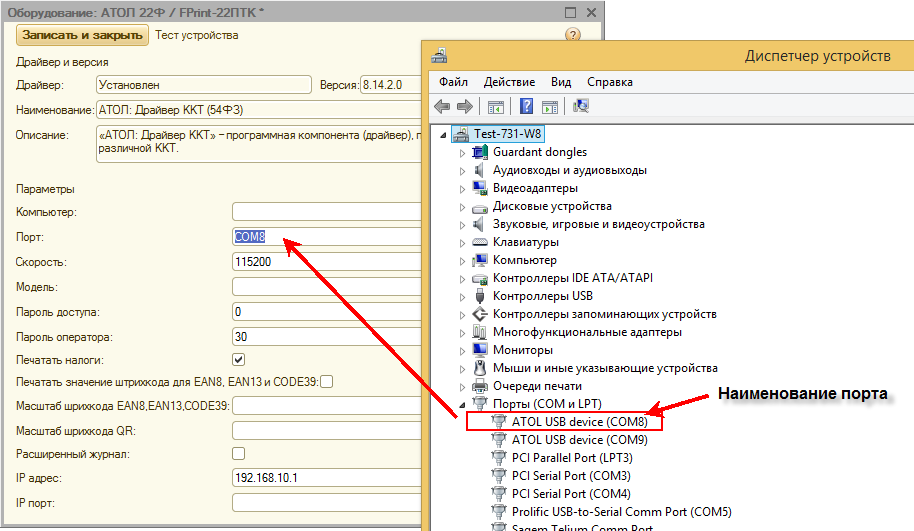Click the back arrow in Device Manager toolbar

[442, 106]
